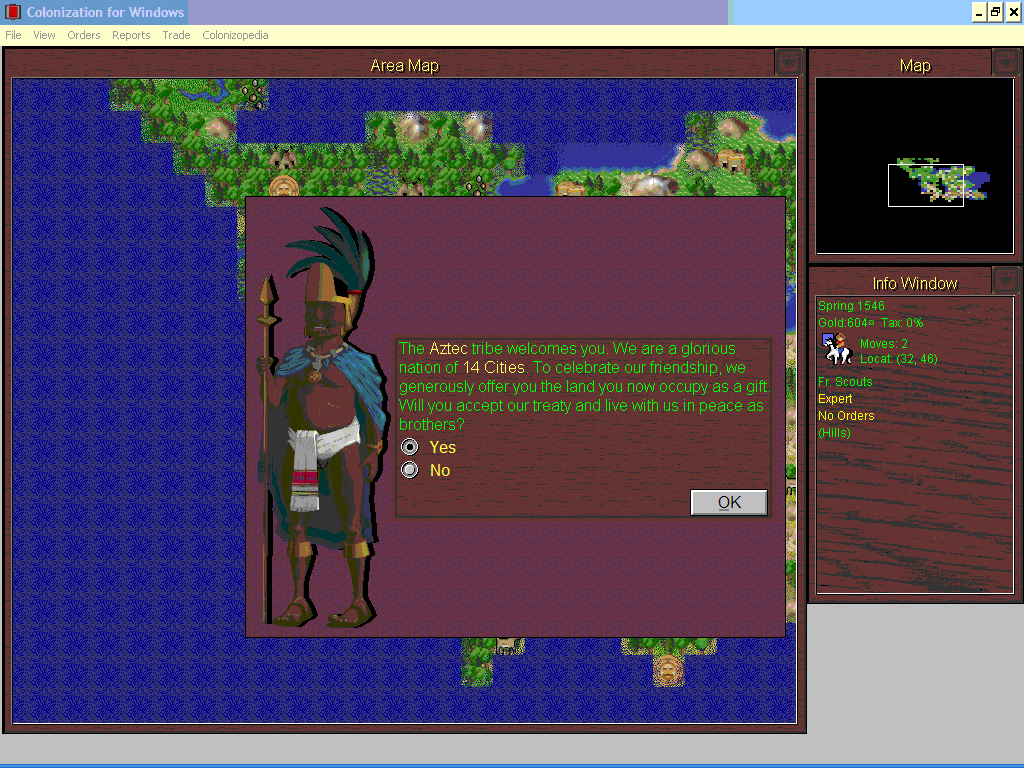Open the File menu
This screenshot has width=1024, height=768.
click(13, 35)
